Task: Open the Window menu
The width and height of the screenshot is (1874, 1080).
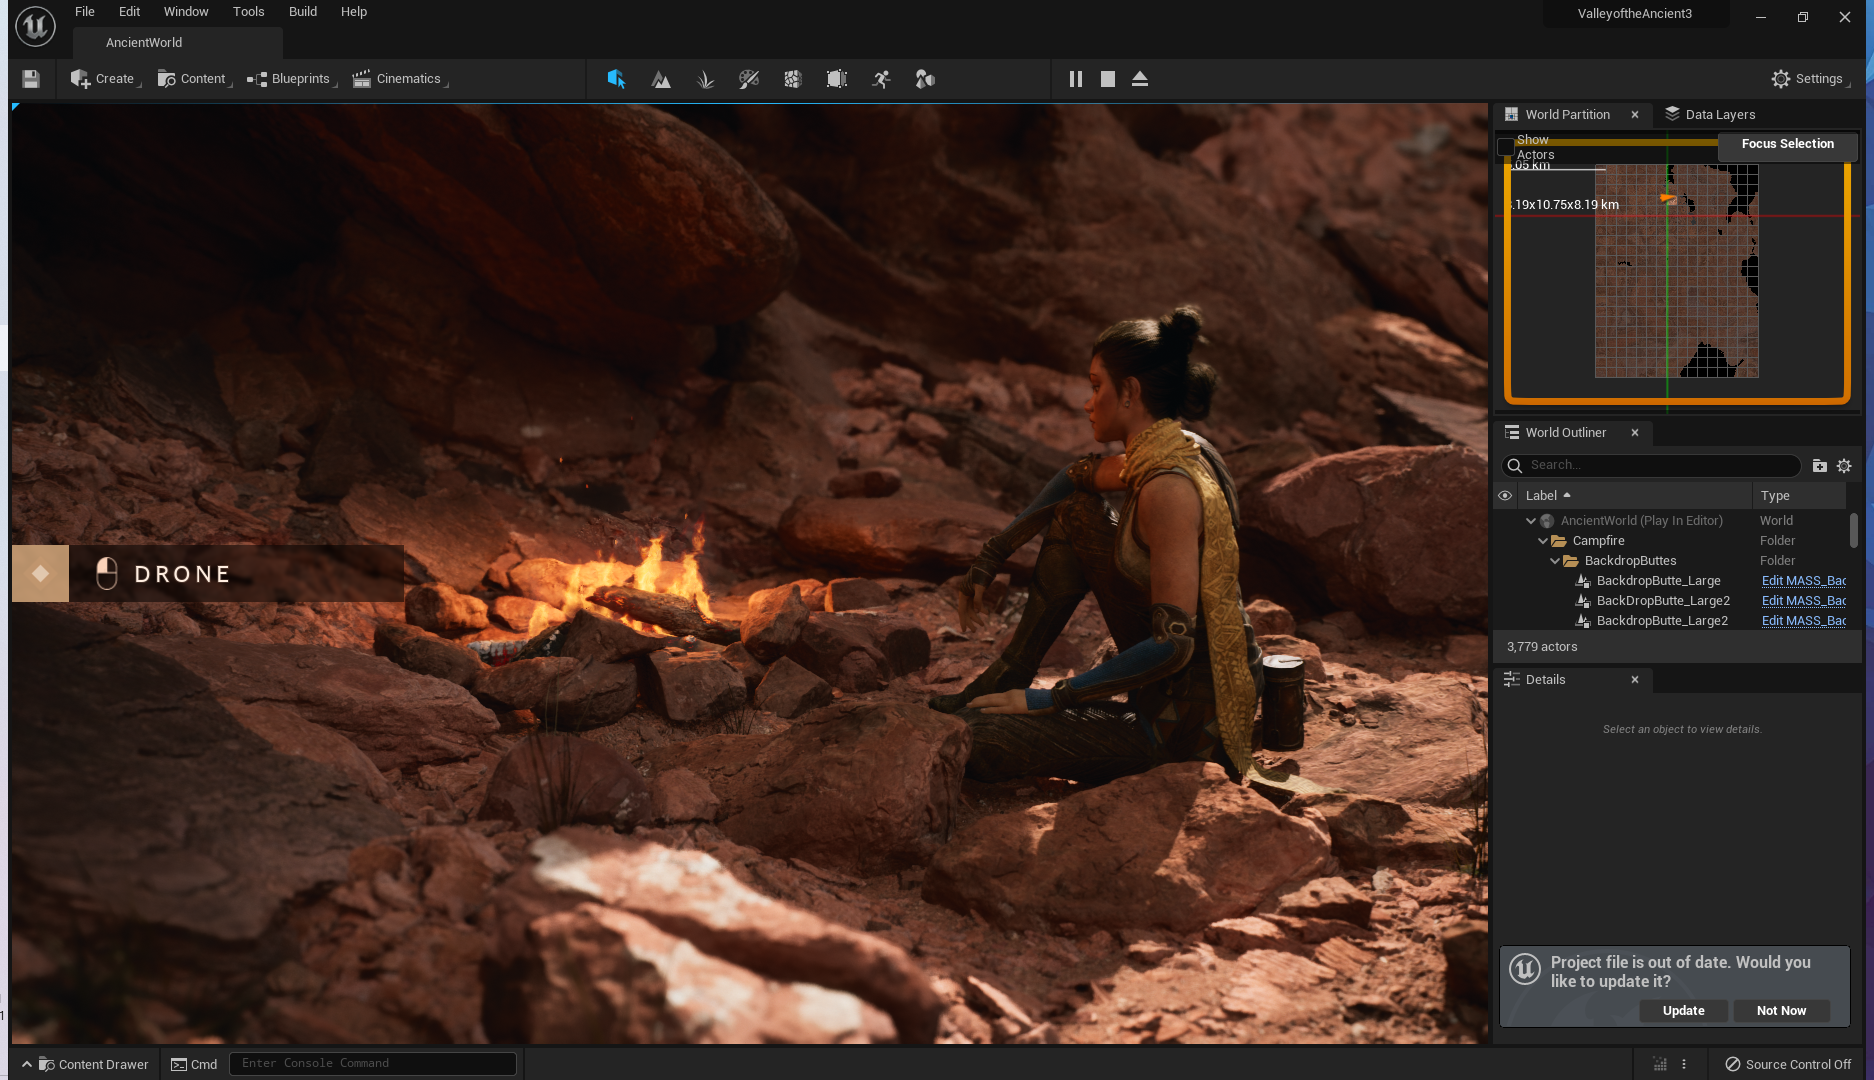Action: point(186,12)
